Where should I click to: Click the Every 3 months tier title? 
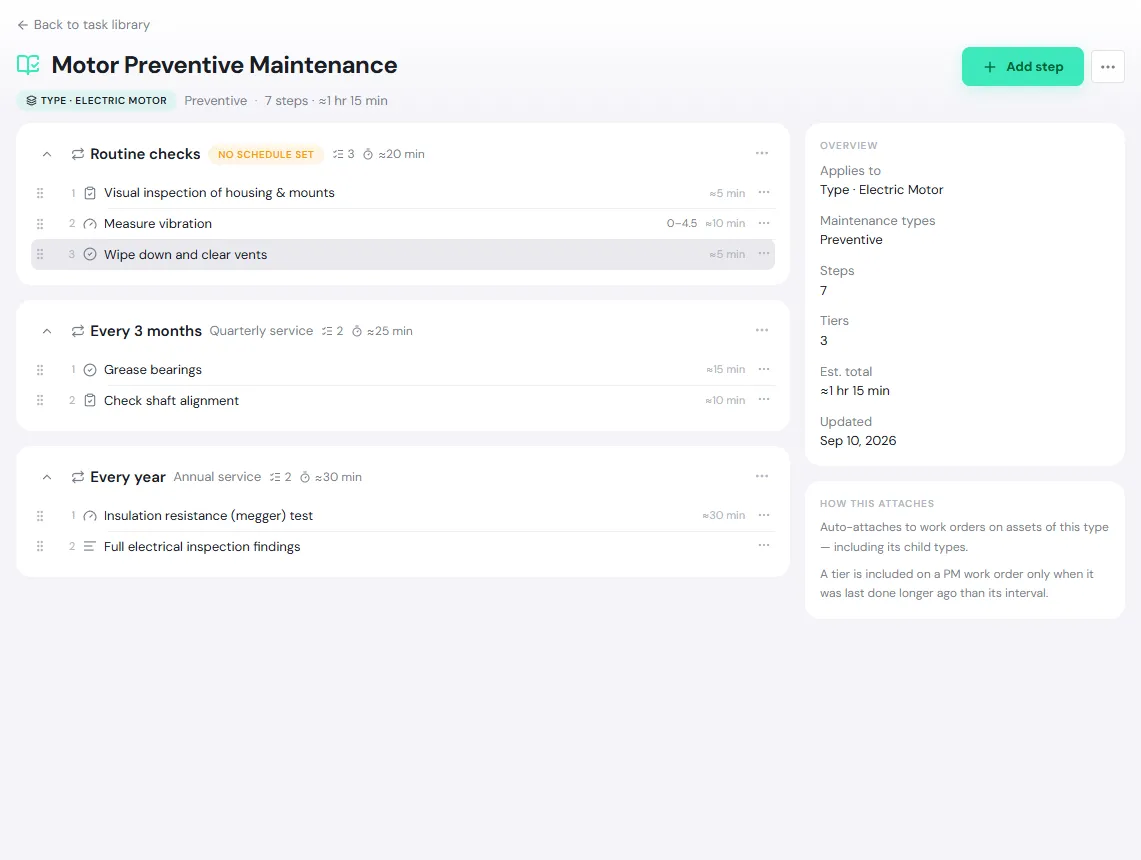[146, 331]
